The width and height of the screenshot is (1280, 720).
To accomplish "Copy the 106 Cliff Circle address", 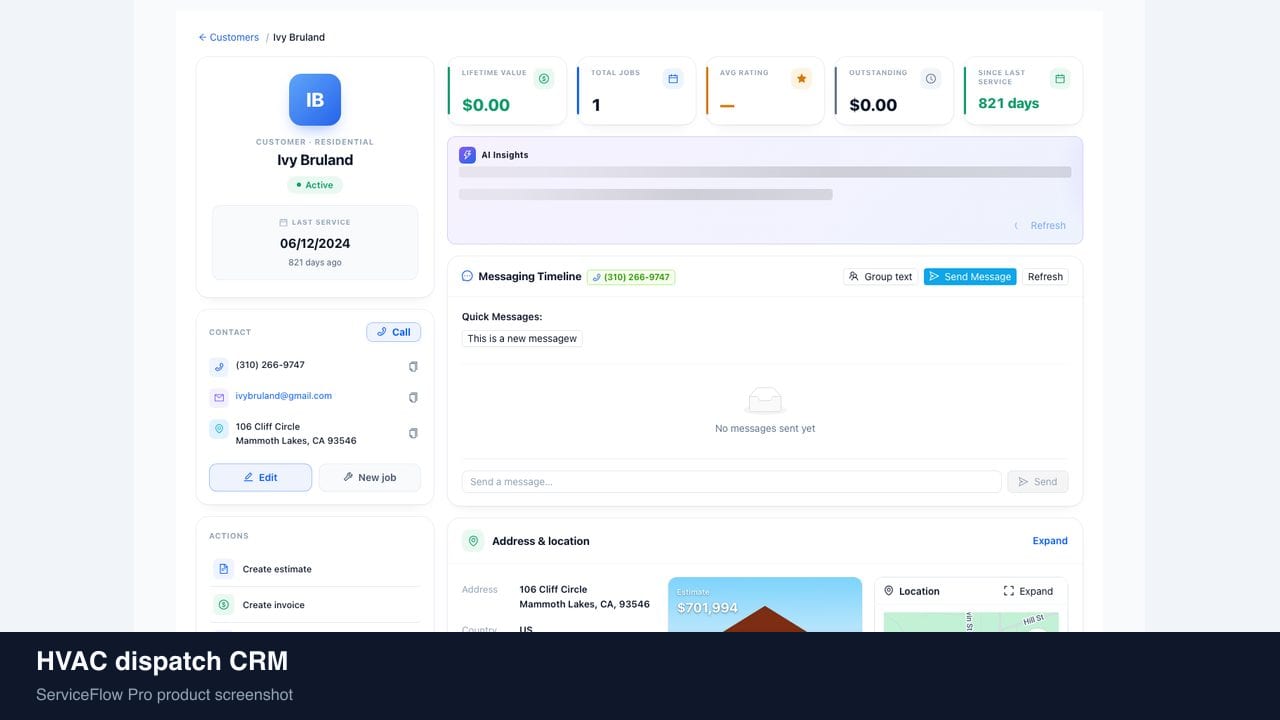I will point(413,434).
